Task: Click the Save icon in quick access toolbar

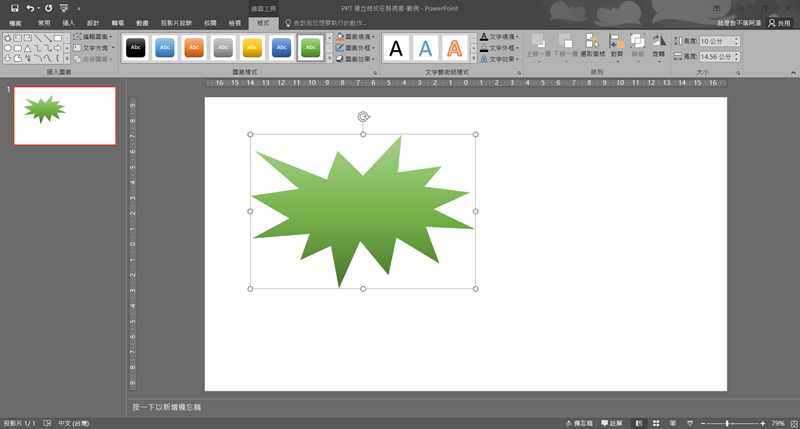Action: (15, 8)
